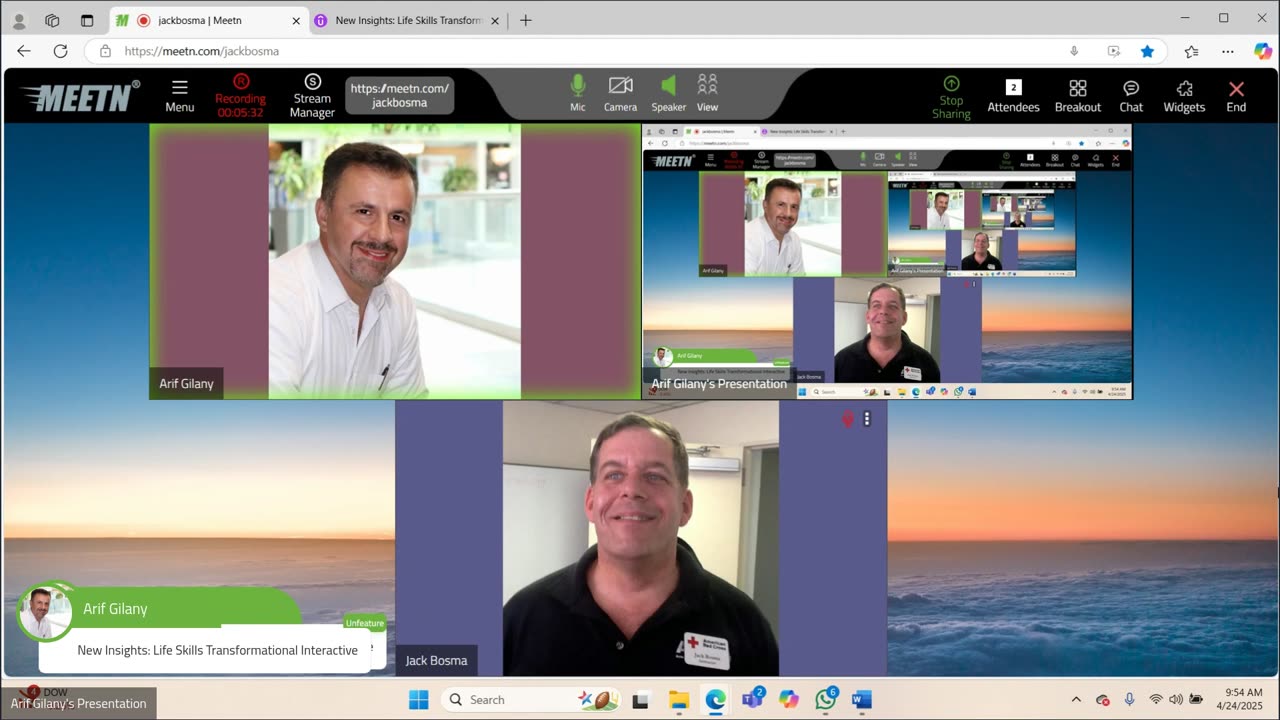Click the microphone permission icon in address bar

point(1074,51)
